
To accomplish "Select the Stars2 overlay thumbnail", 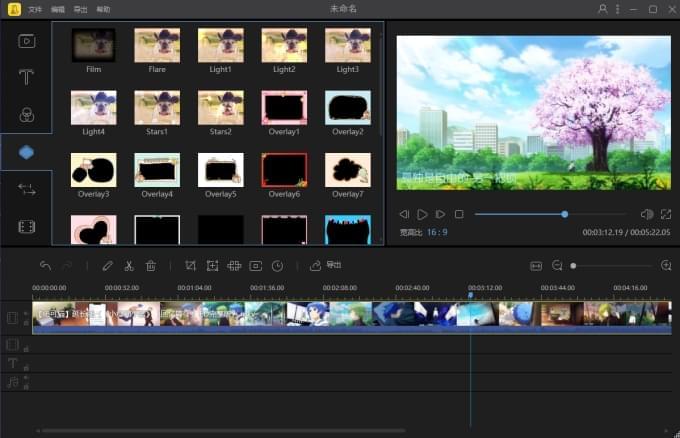I will (x=221, y=108).
